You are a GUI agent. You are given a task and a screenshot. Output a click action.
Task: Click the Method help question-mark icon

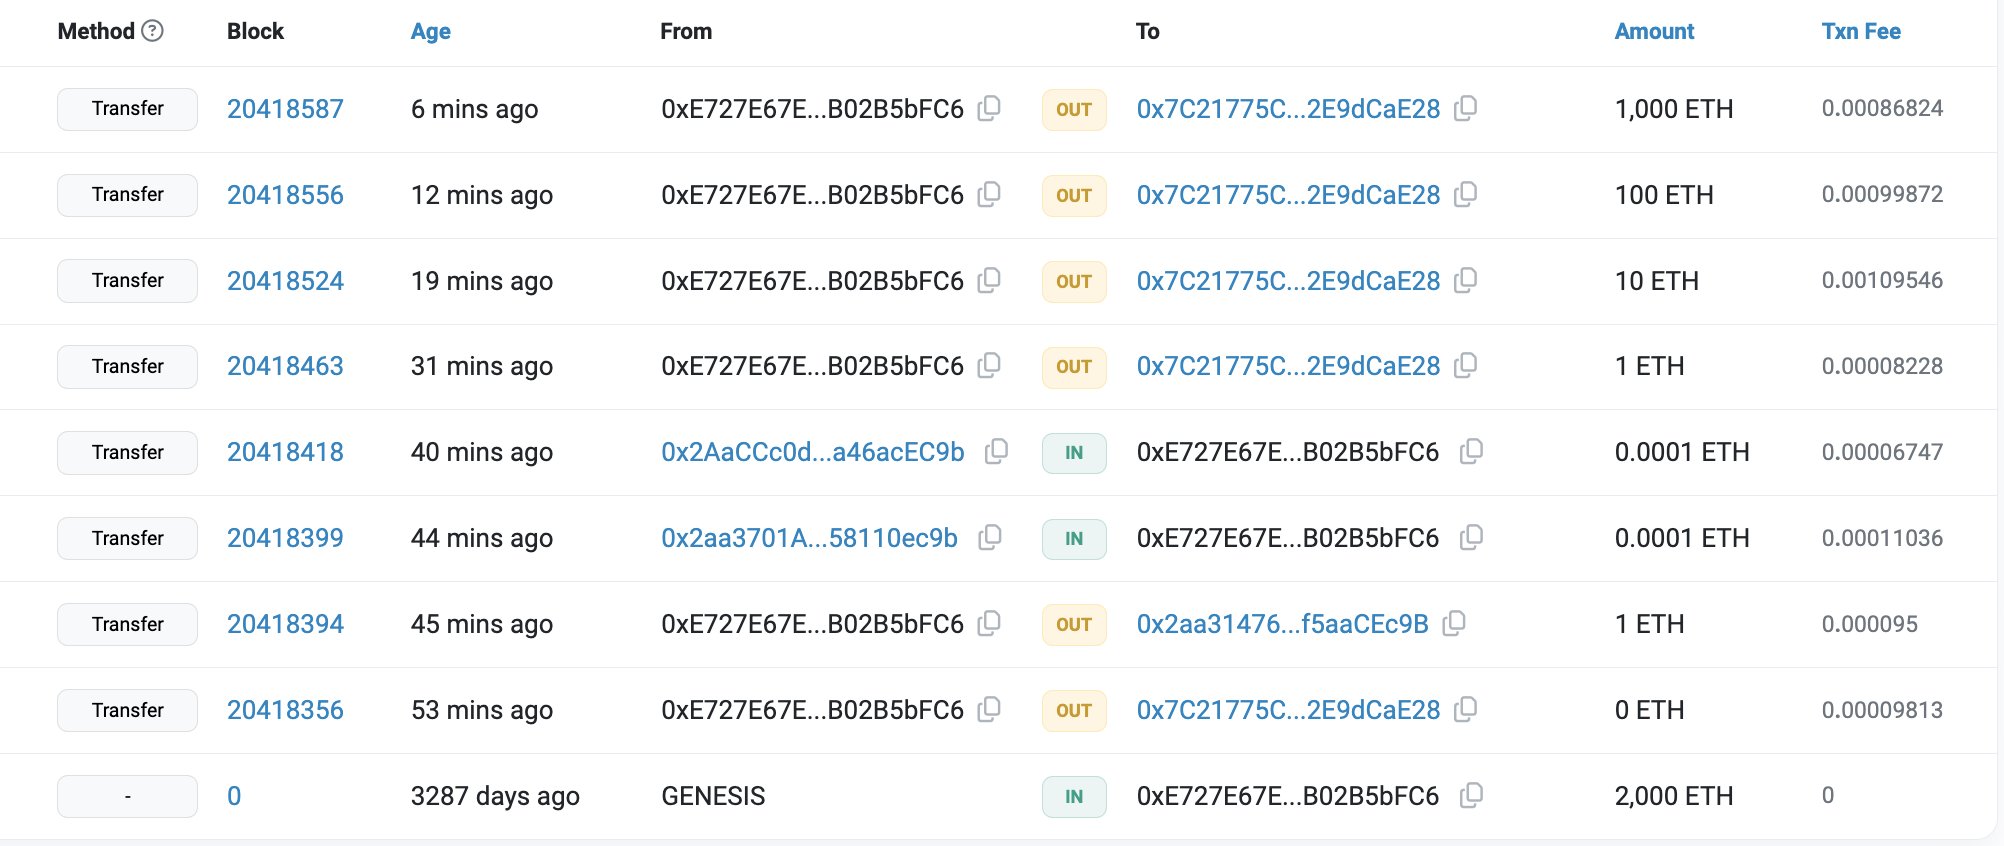point(152,31)
